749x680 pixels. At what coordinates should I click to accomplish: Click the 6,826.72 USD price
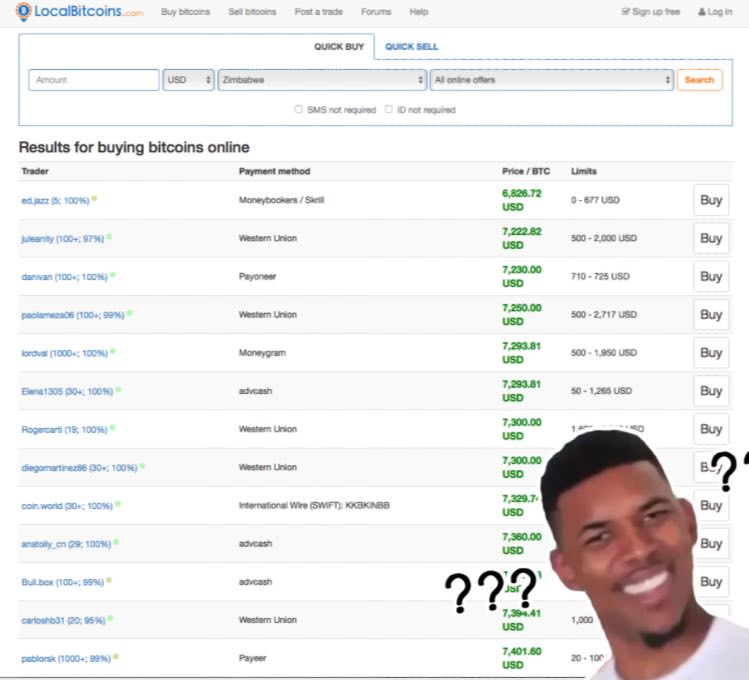tap(522, 200)
